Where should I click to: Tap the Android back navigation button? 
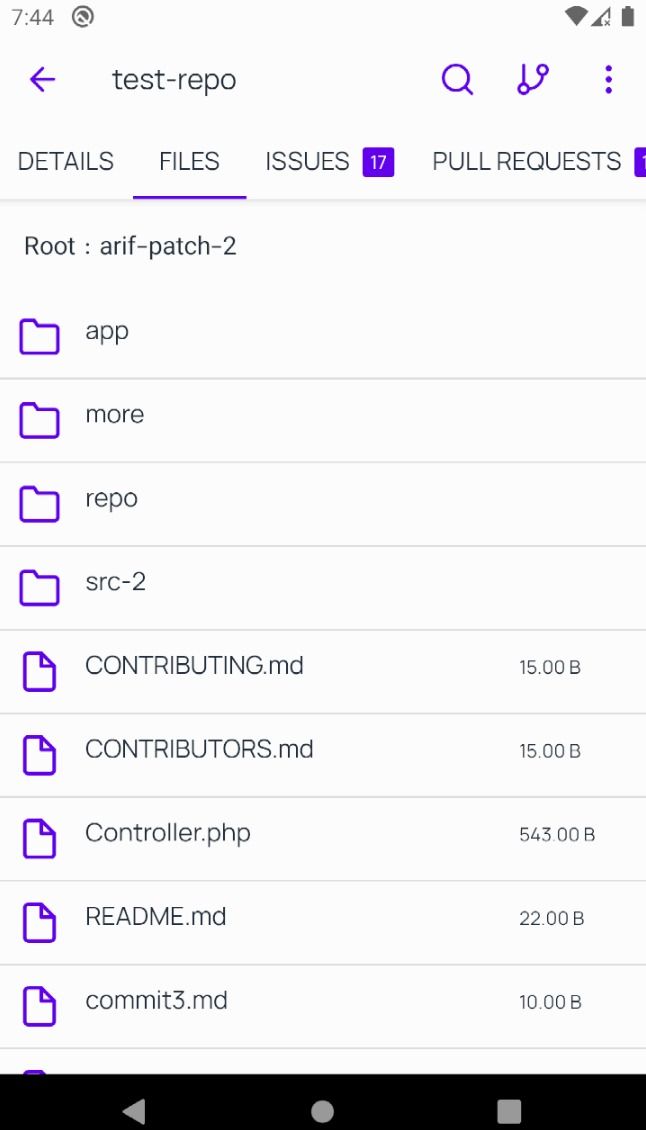click(x=133, y=1110)
